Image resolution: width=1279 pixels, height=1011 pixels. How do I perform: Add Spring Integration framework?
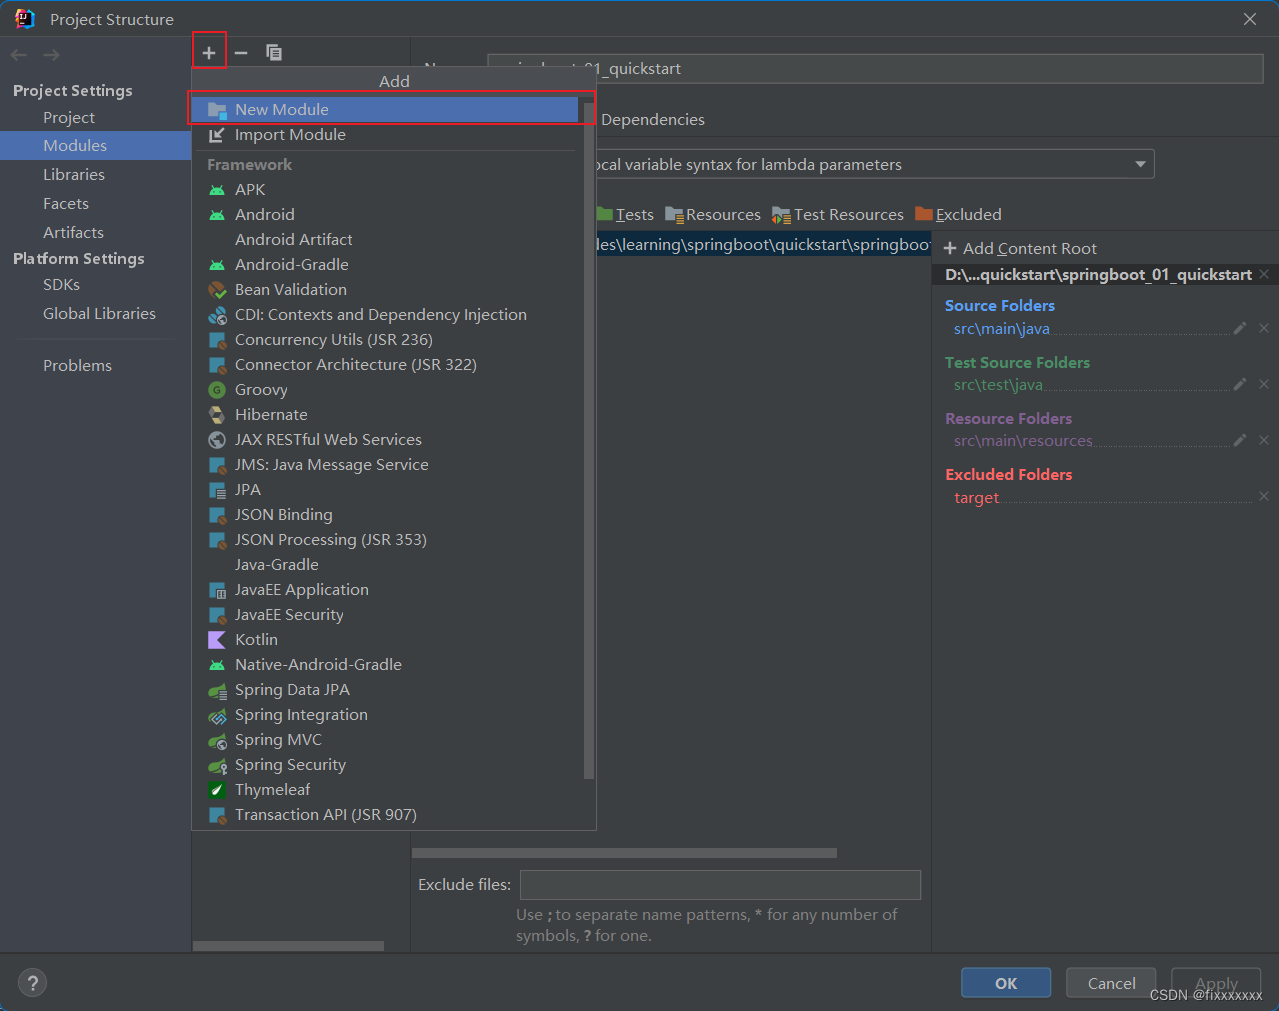click(385, 714)
